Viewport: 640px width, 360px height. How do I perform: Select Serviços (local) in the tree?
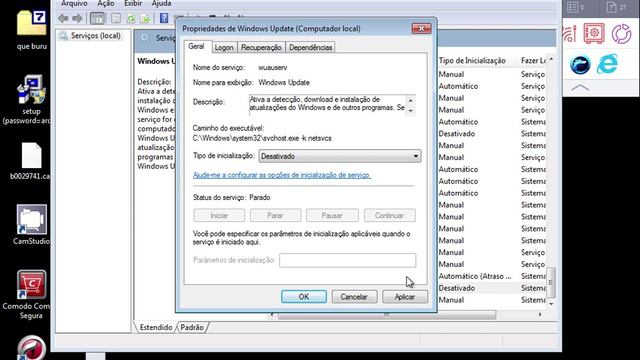click(x=96, y=36)
